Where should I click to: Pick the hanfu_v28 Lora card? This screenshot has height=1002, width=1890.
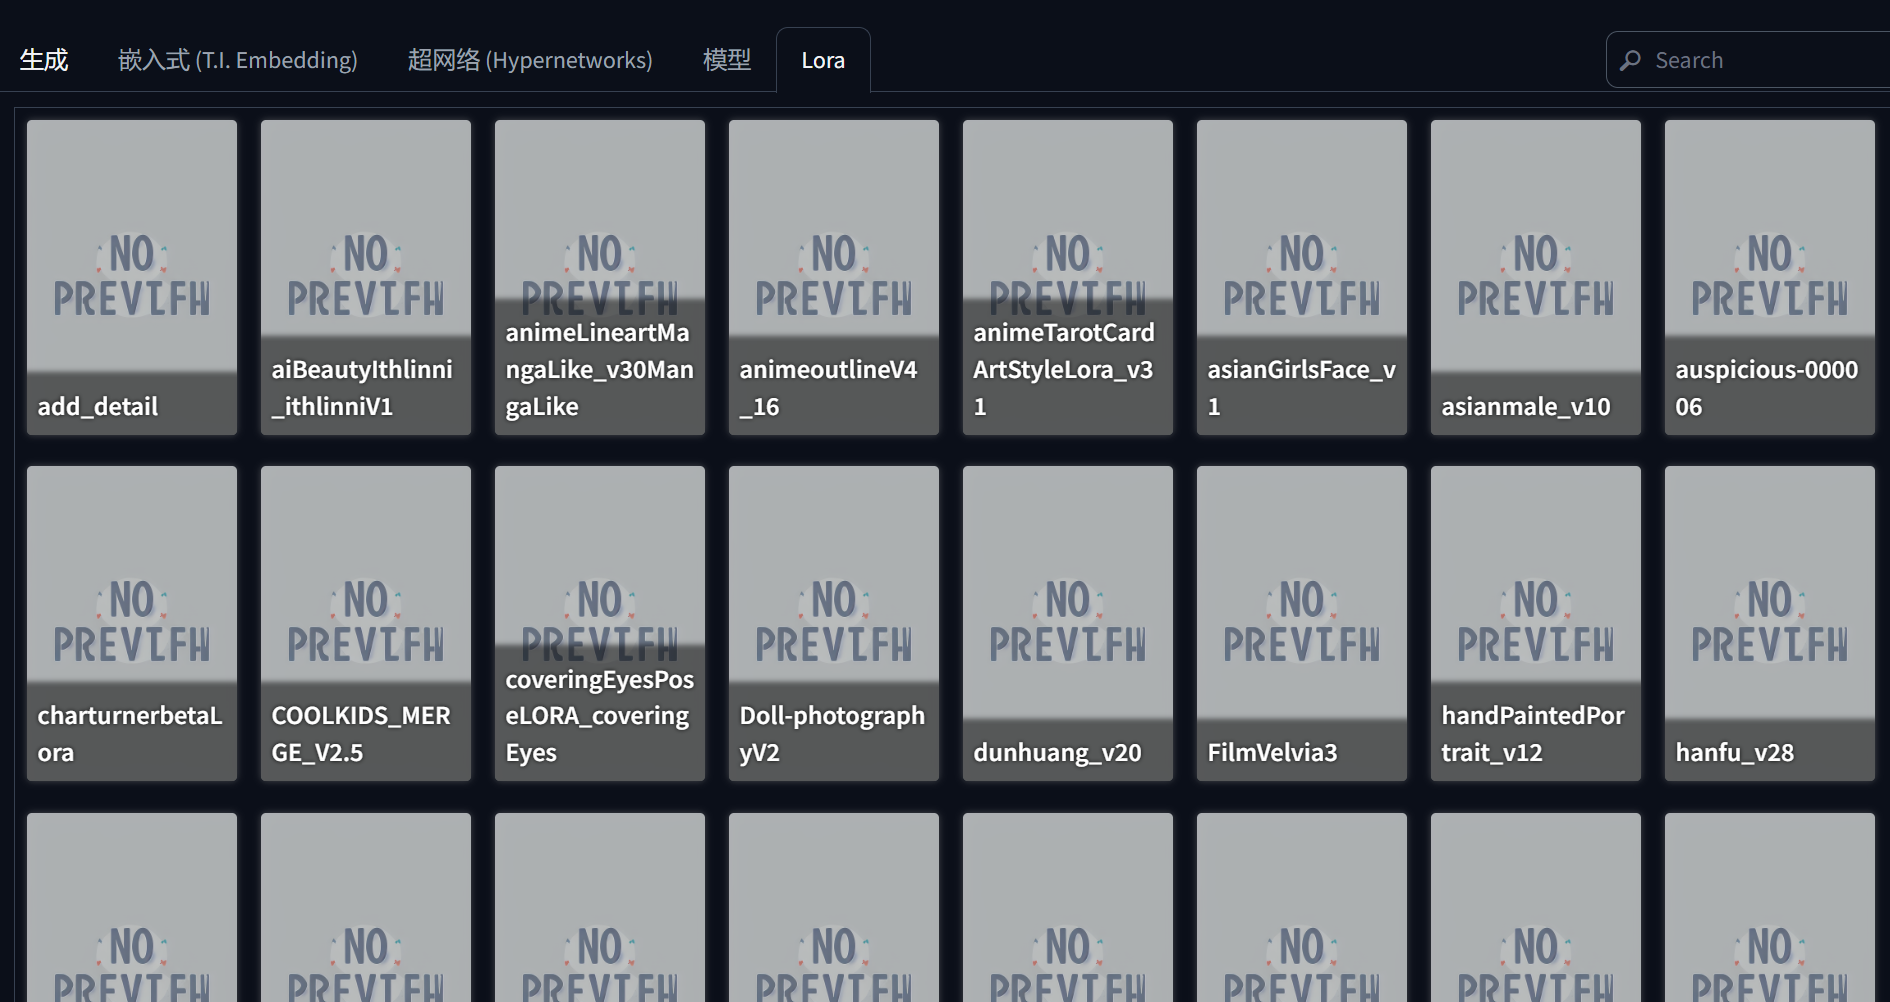(1770, 623)
